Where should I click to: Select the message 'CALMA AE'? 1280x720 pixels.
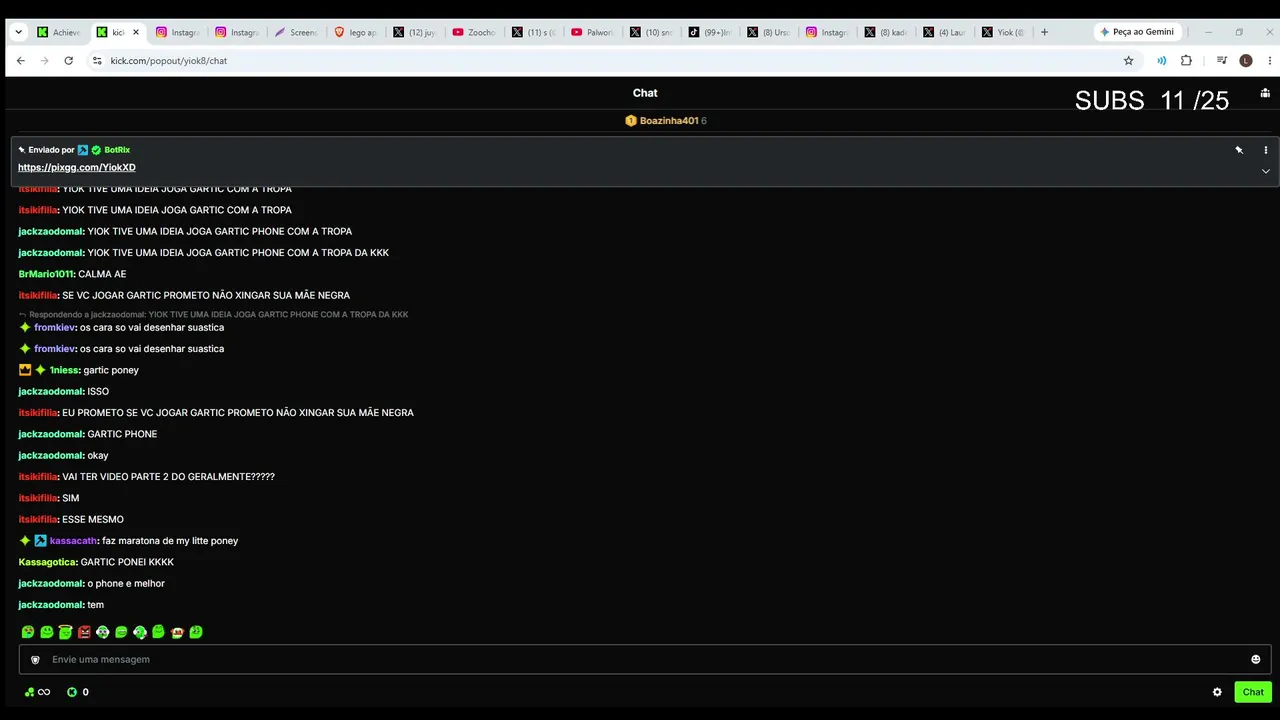point(102,274)
